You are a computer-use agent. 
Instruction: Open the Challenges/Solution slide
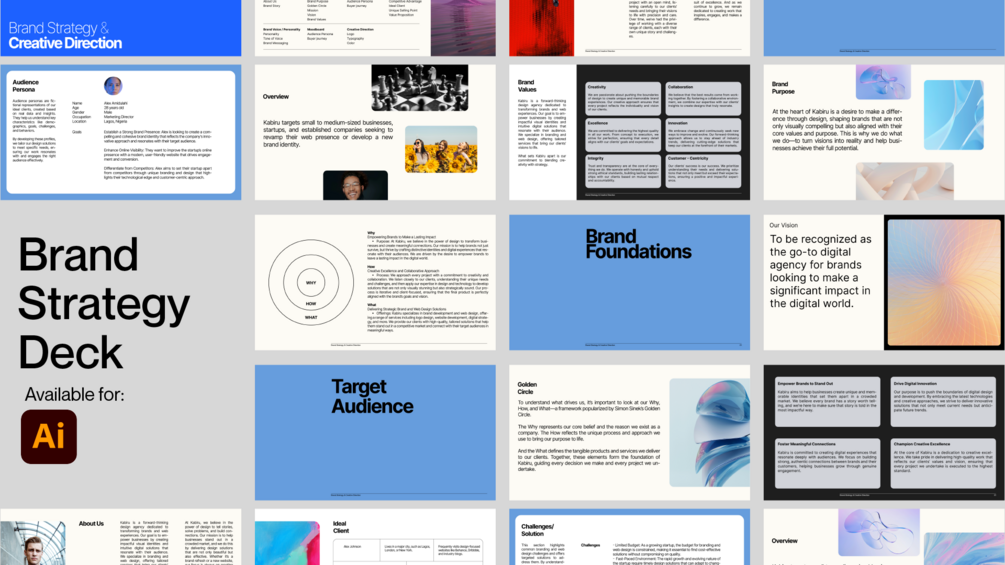tap(629, 537)
